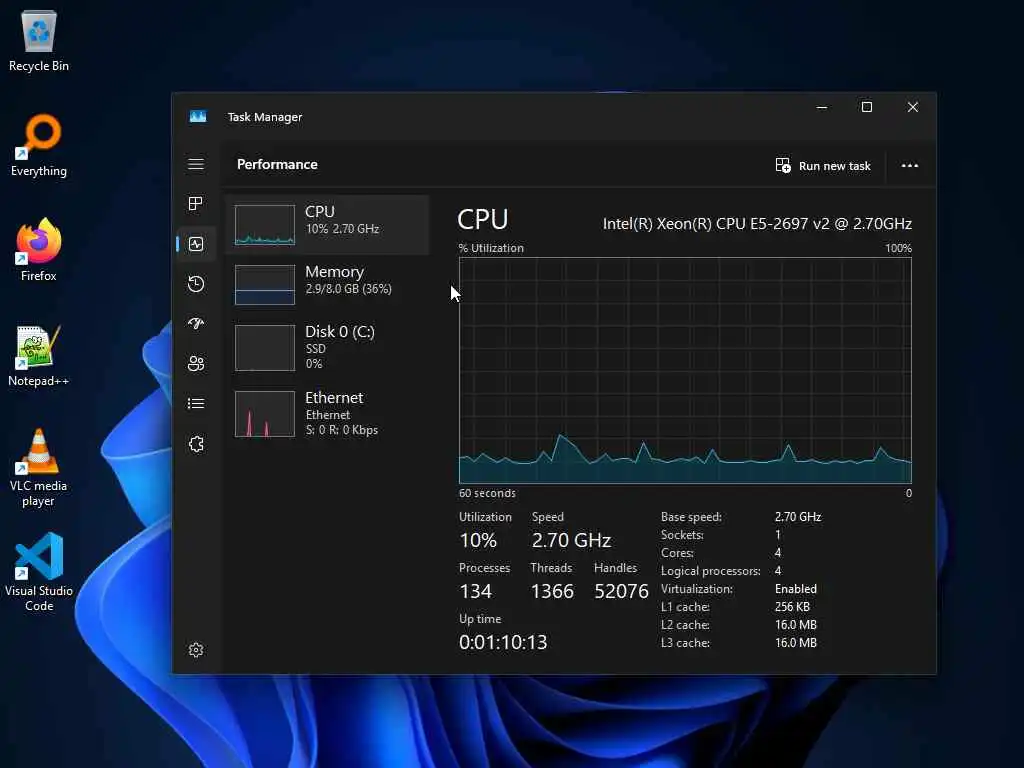Click the 134 processes value
This screenshot has height=768, width=1024.
pyautogui.click(x=475, y=591)
